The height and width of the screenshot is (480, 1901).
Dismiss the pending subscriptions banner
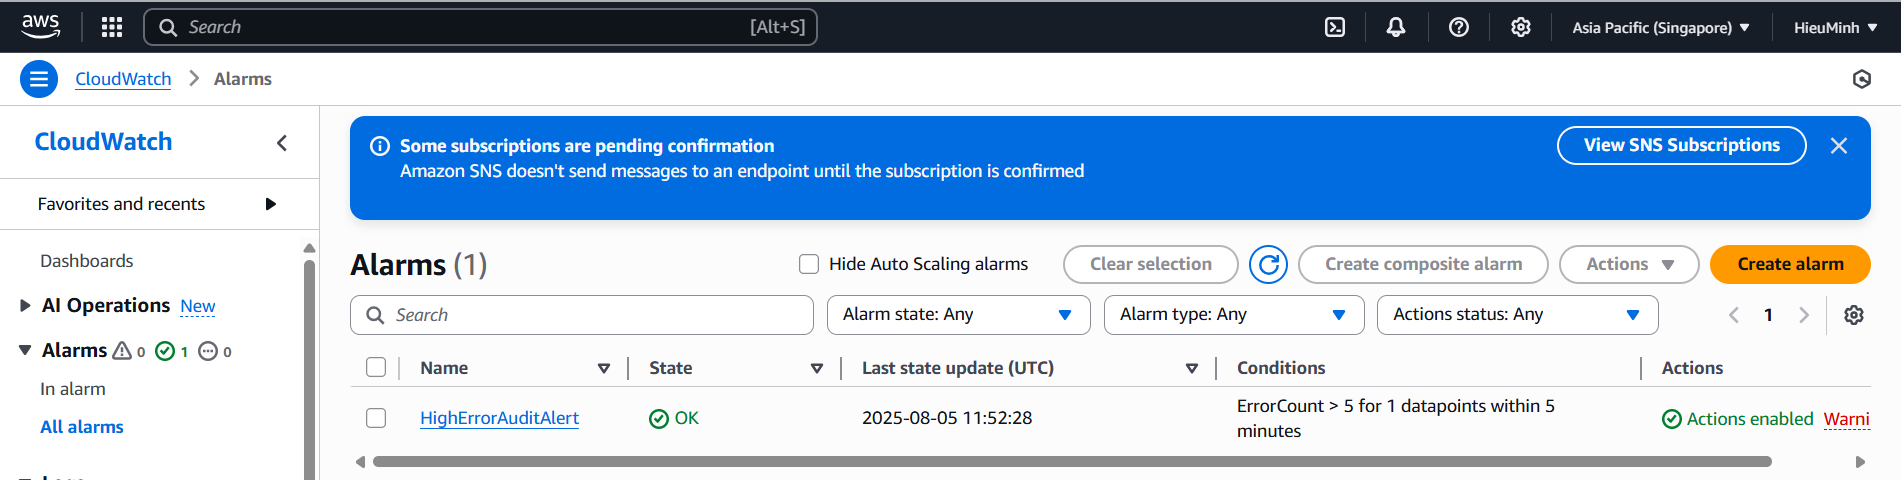click(x=1838, y=146)
